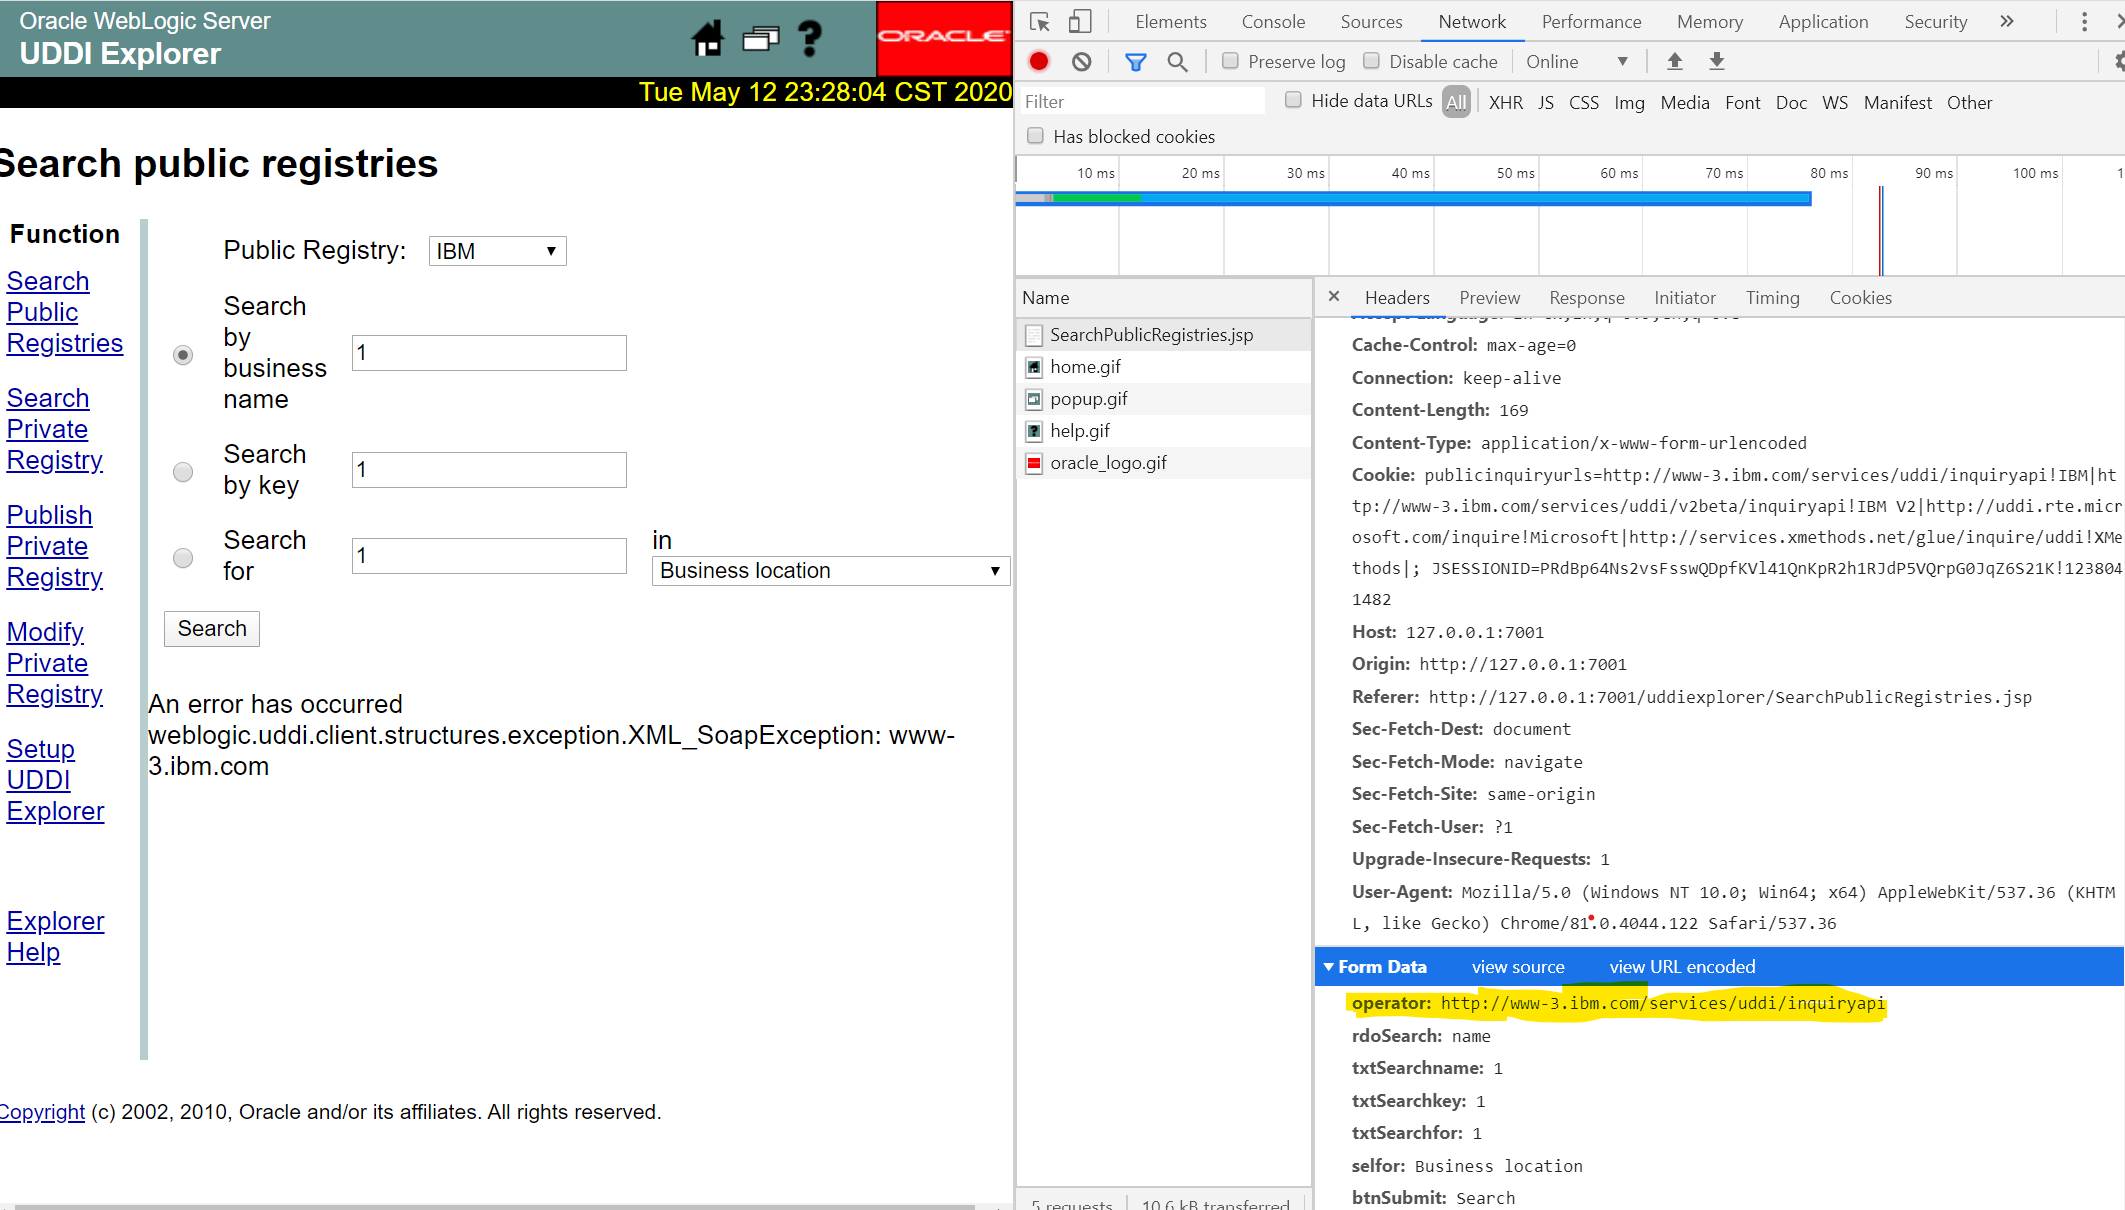Open the Console tab in DevTools
The image size is (2125, 1210).
pos(1273,22)
